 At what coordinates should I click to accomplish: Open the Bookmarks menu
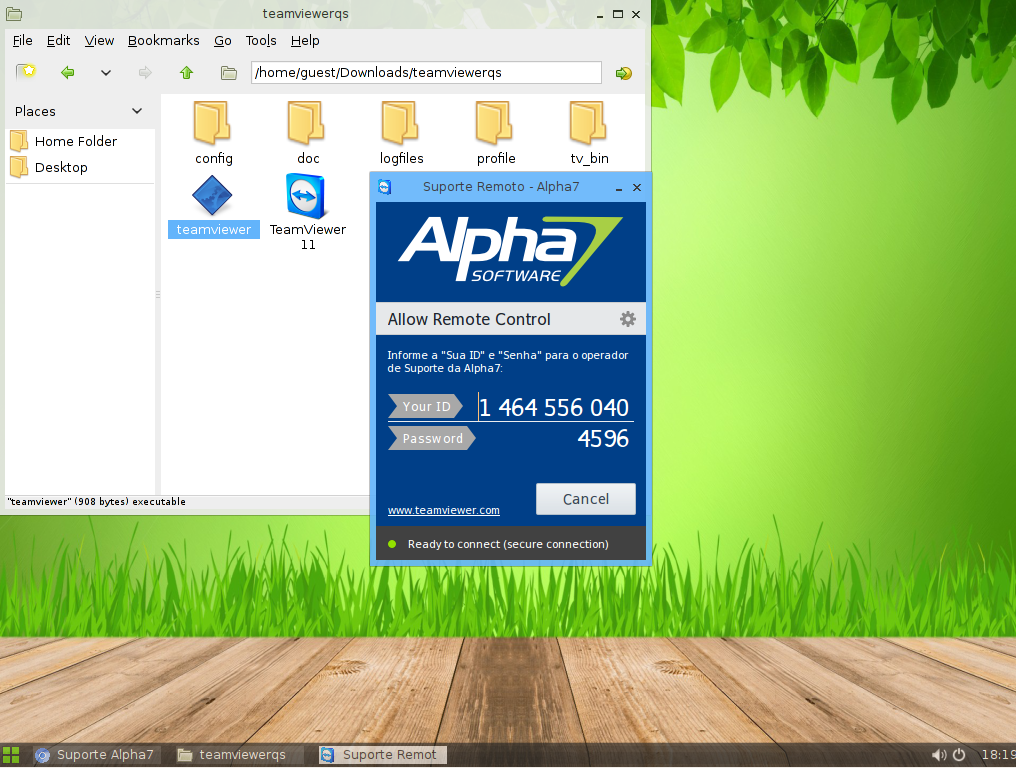(163, 40)
